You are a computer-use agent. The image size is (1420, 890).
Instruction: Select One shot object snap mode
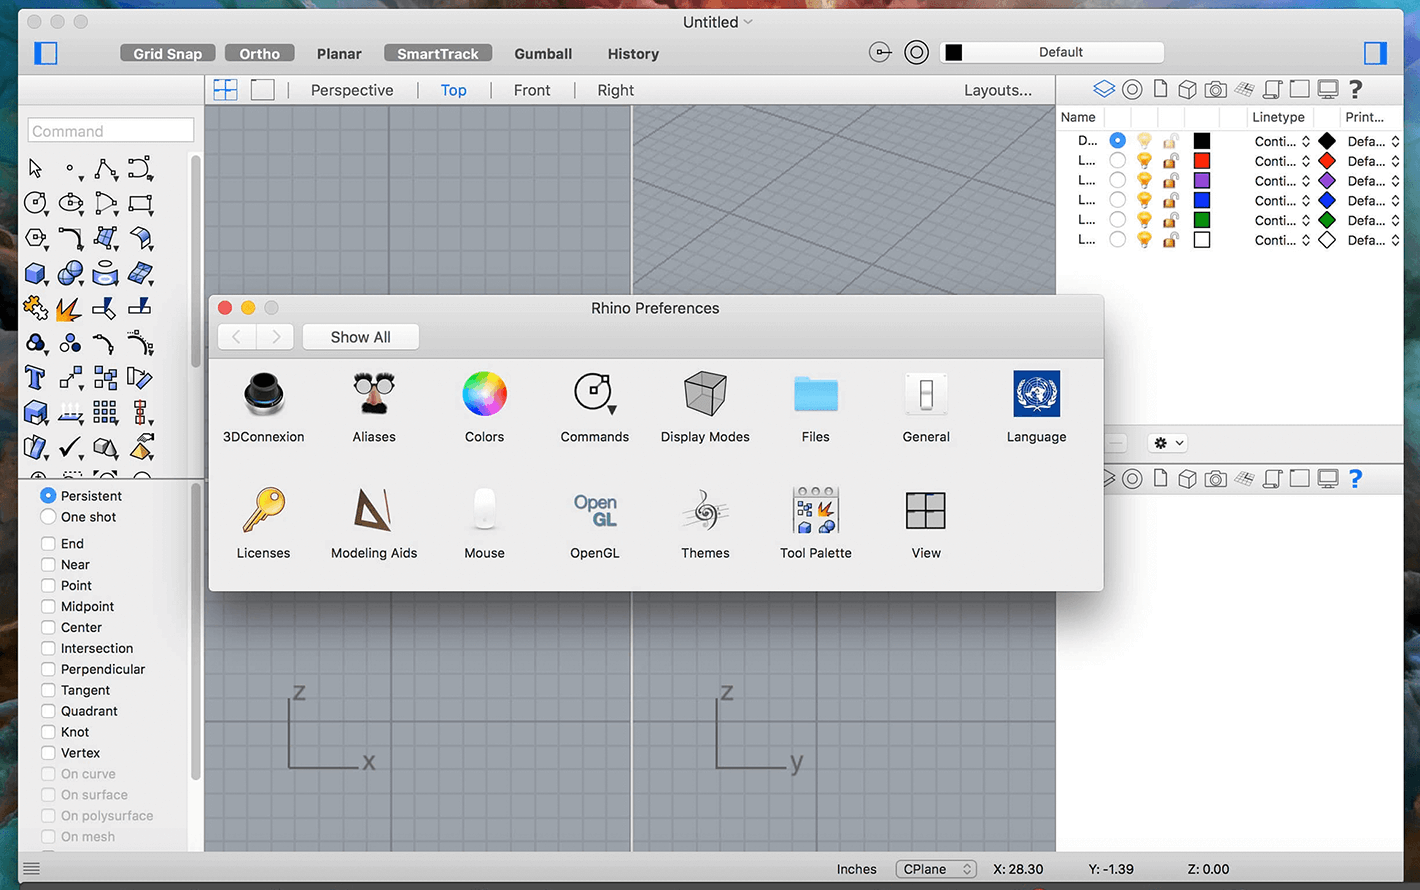coord(48,517)
